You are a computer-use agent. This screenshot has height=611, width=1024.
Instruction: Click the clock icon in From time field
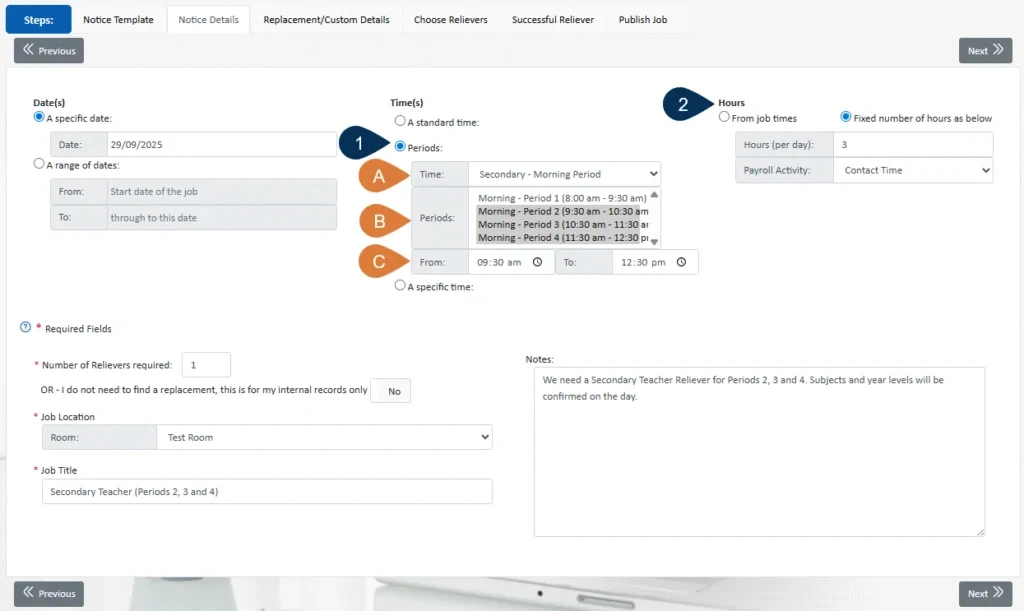(x=537, y=262)
